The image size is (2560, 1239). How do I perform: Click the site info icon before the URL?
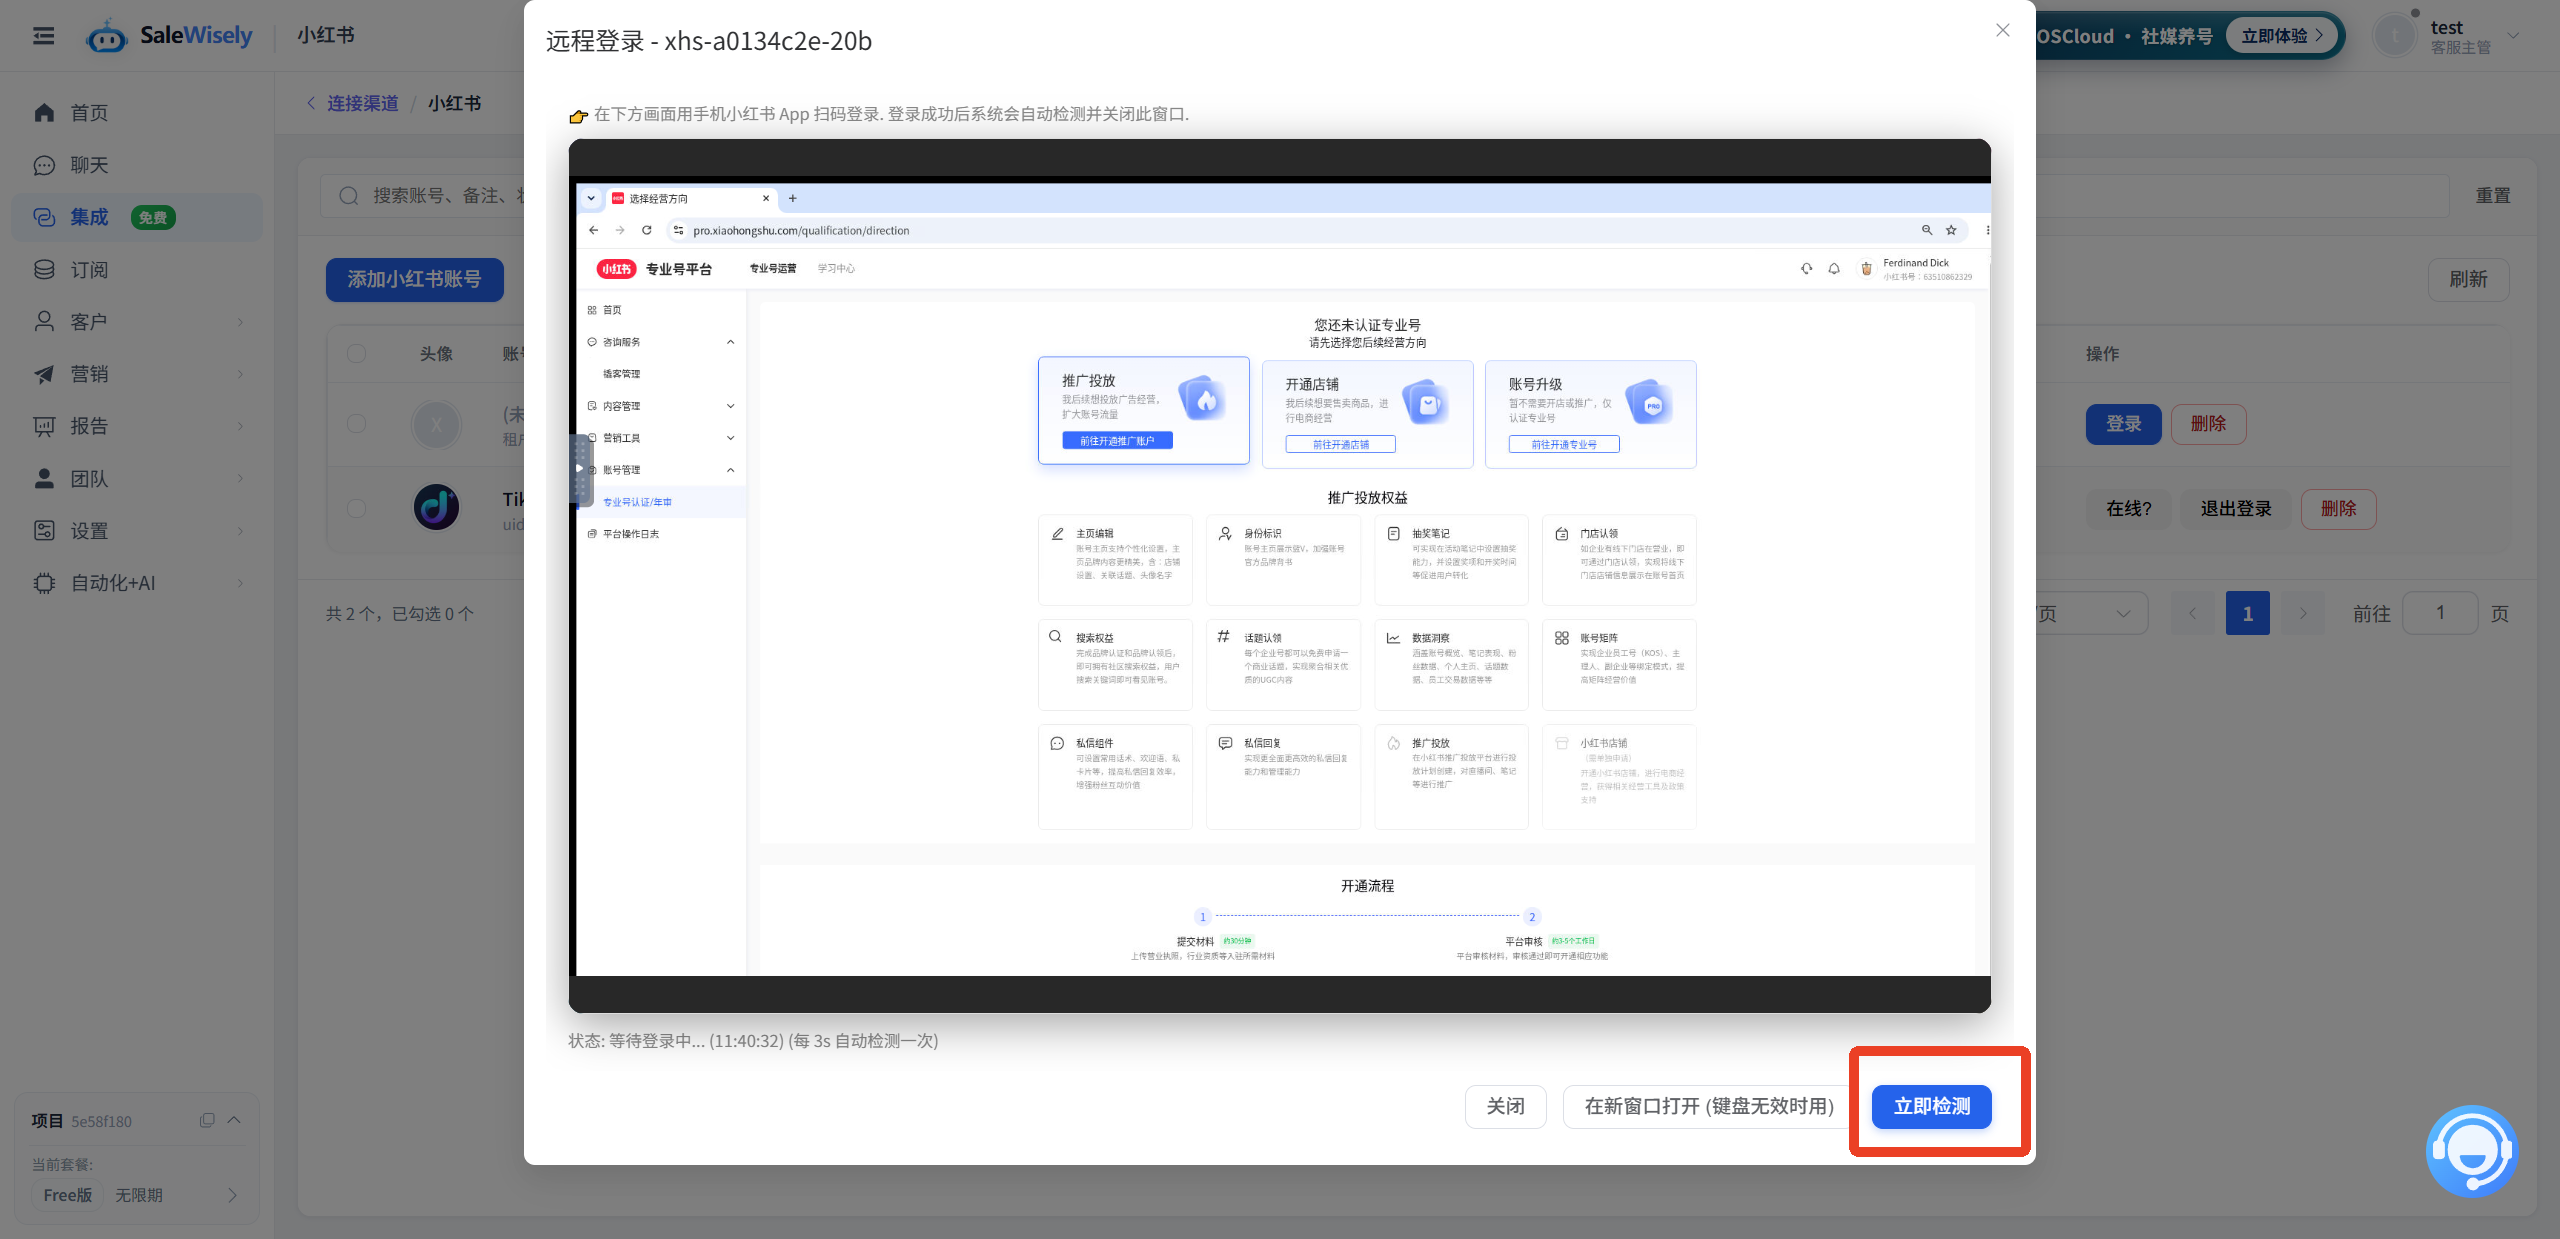678,230
